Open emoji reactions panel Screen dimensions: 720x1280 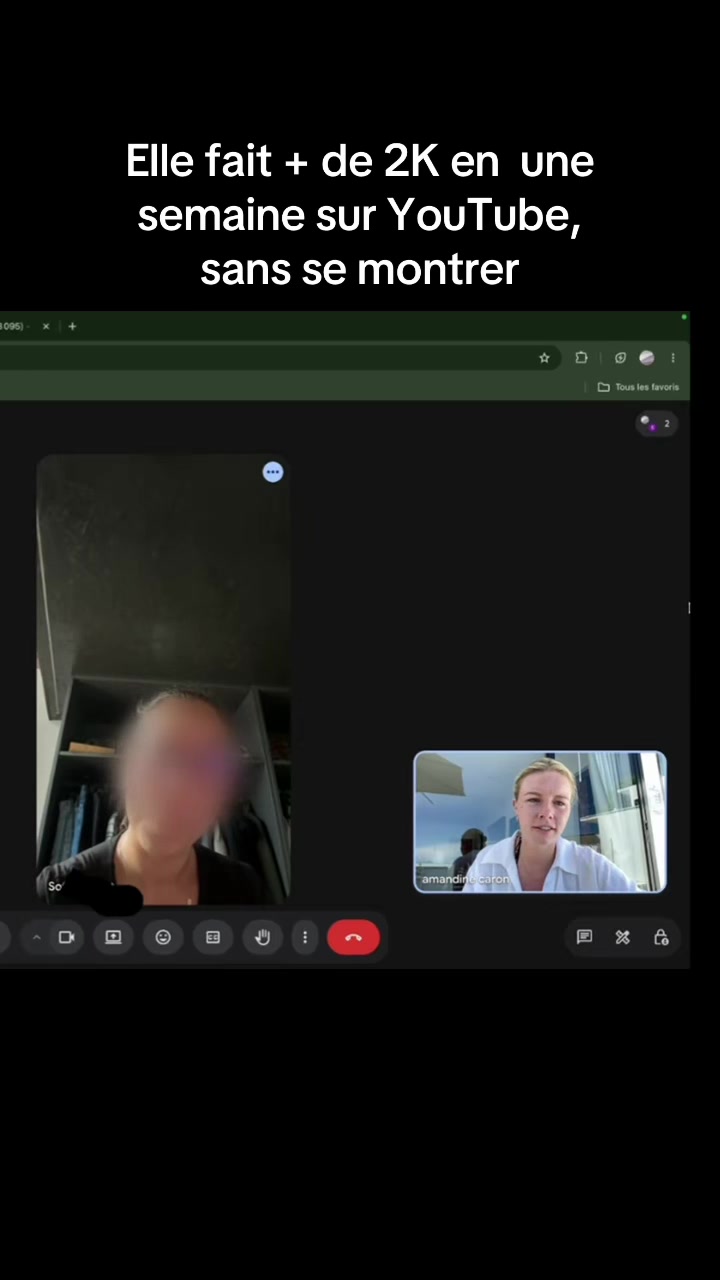tap(163, 937)
